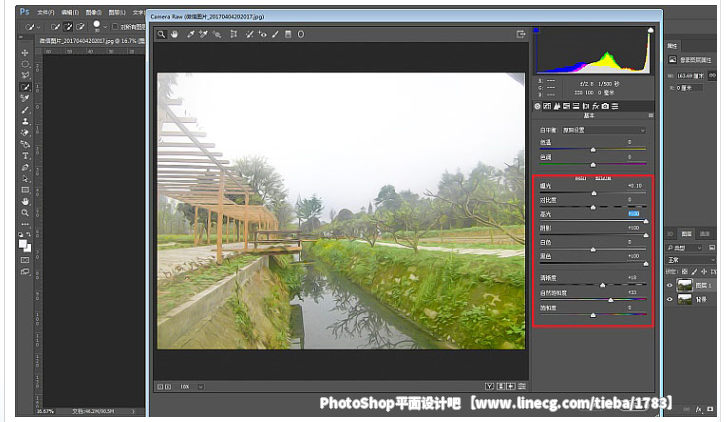
Task: Open the layer filter type dropdown
Action: tap(684, 248)
